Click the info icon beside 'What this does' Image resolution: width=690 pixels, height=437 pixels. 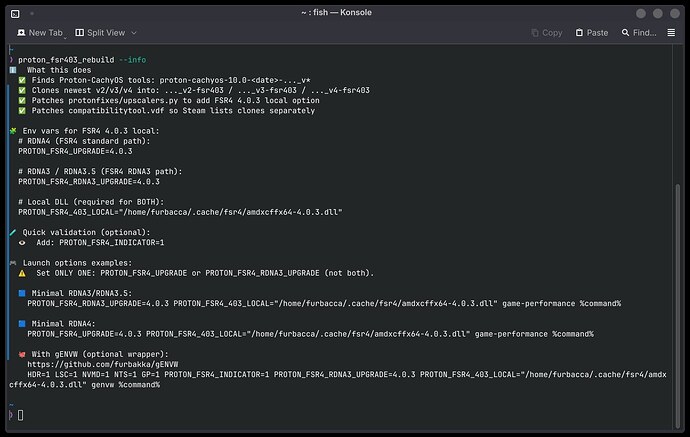13,70
